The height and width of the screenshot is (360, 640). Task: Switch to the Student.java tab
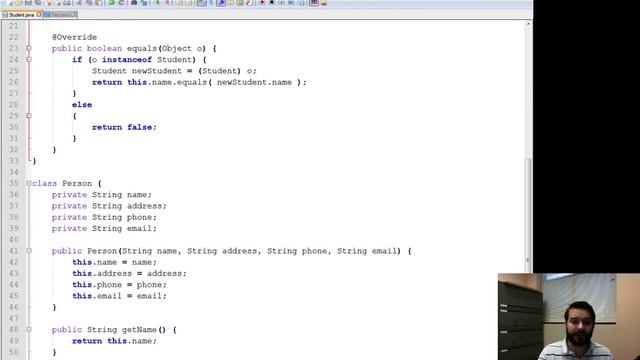21,15
